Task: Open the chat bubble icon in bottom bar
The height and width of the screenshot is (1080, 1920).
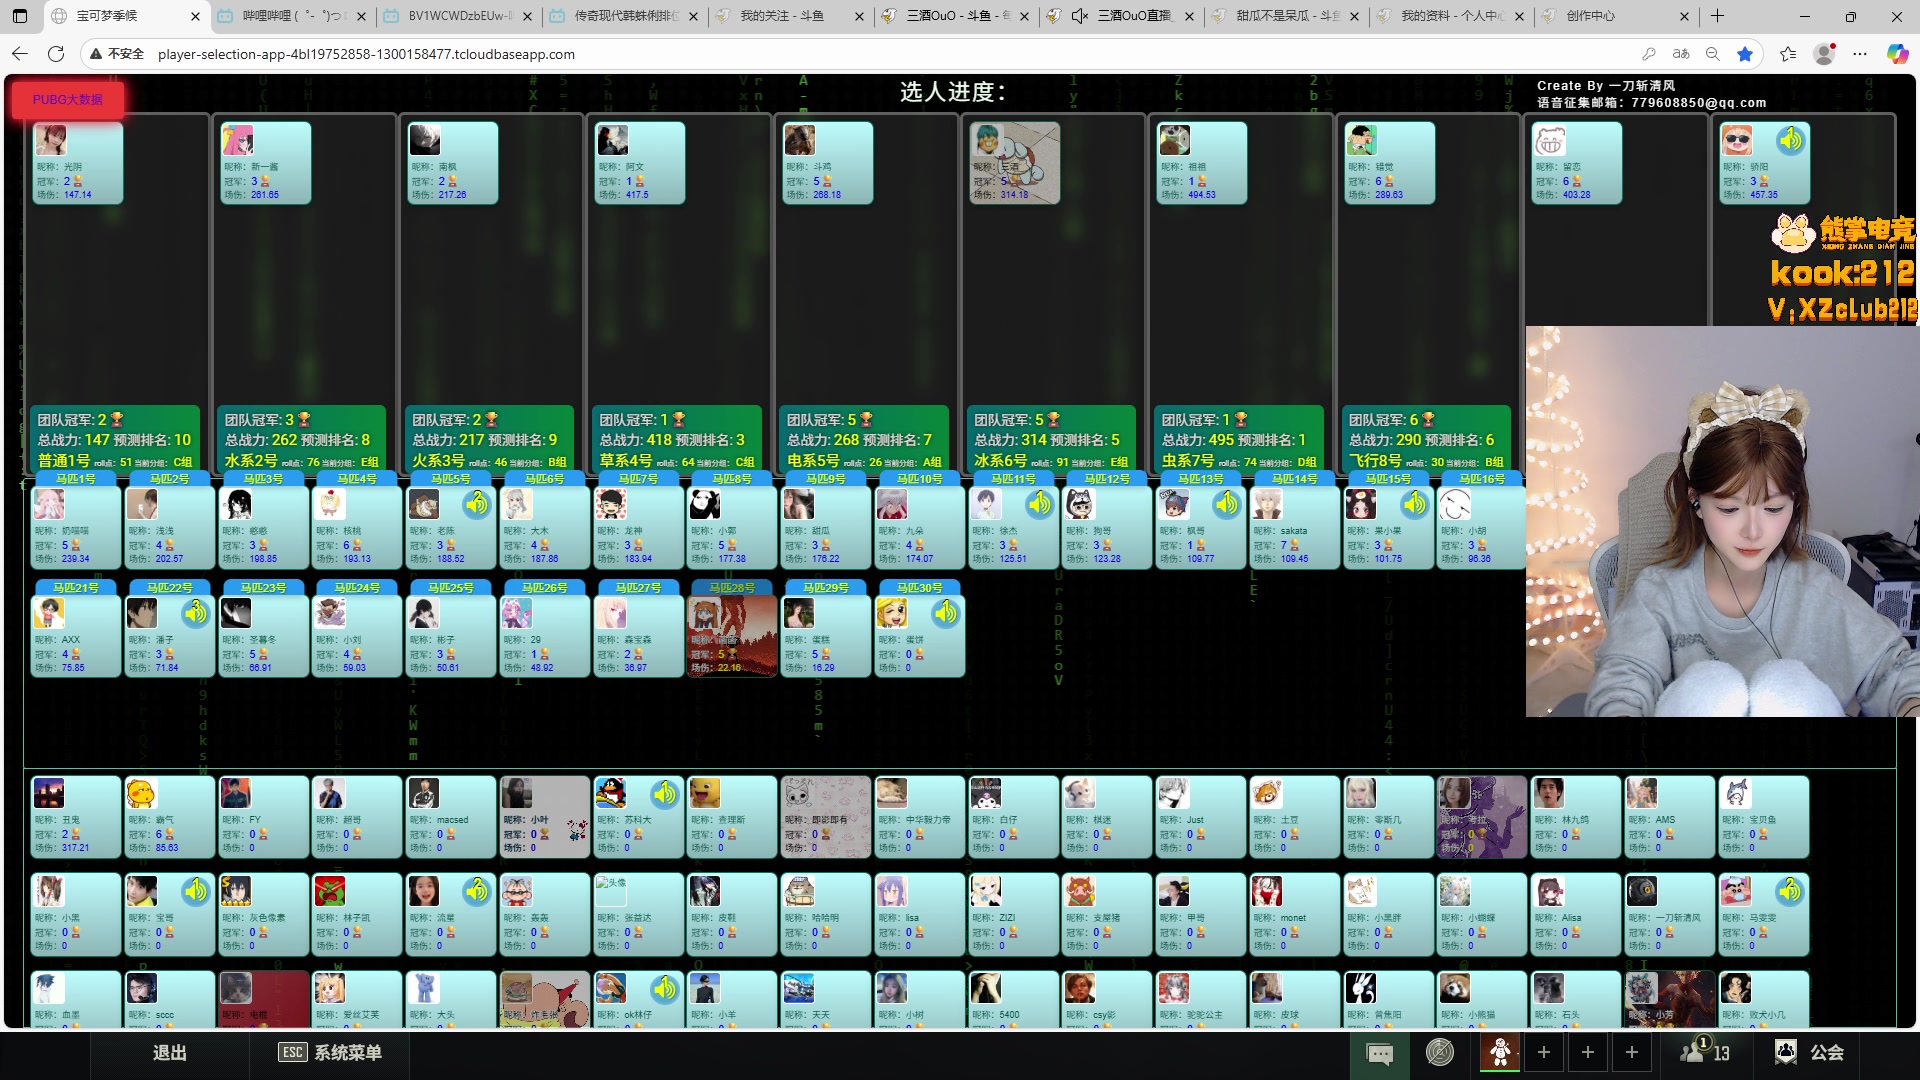Action: (1380, 1053)
